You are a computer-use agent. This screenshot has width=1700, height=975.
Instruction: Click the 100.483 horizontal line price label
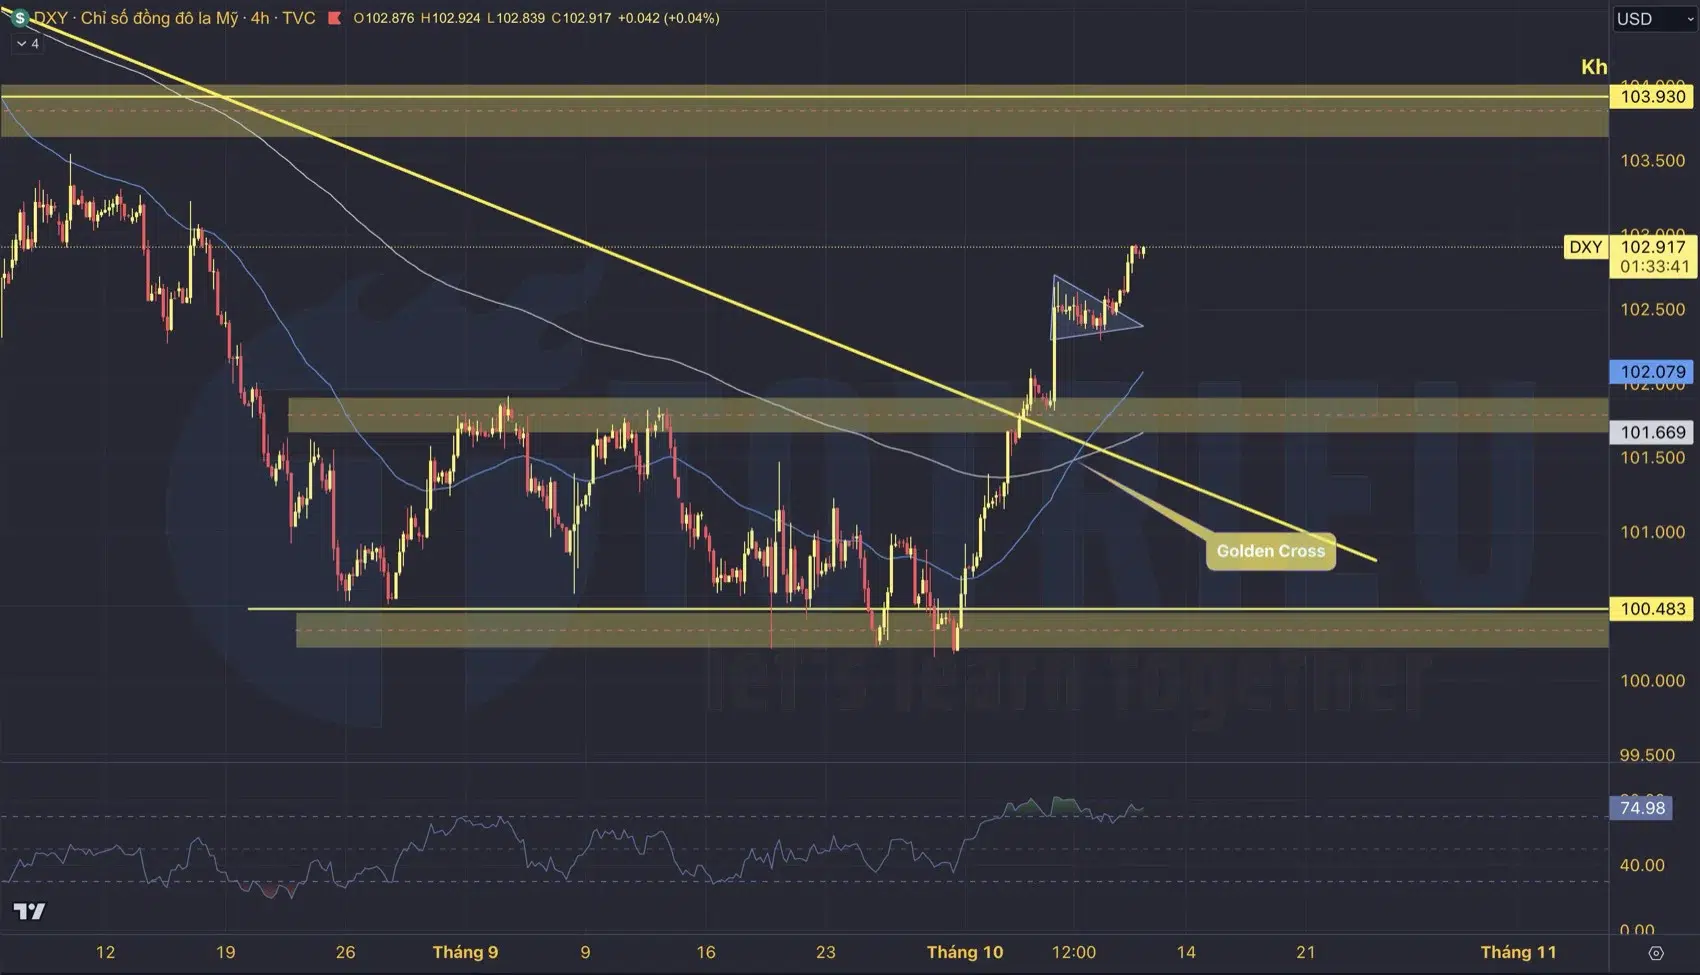pos(1653,609)
